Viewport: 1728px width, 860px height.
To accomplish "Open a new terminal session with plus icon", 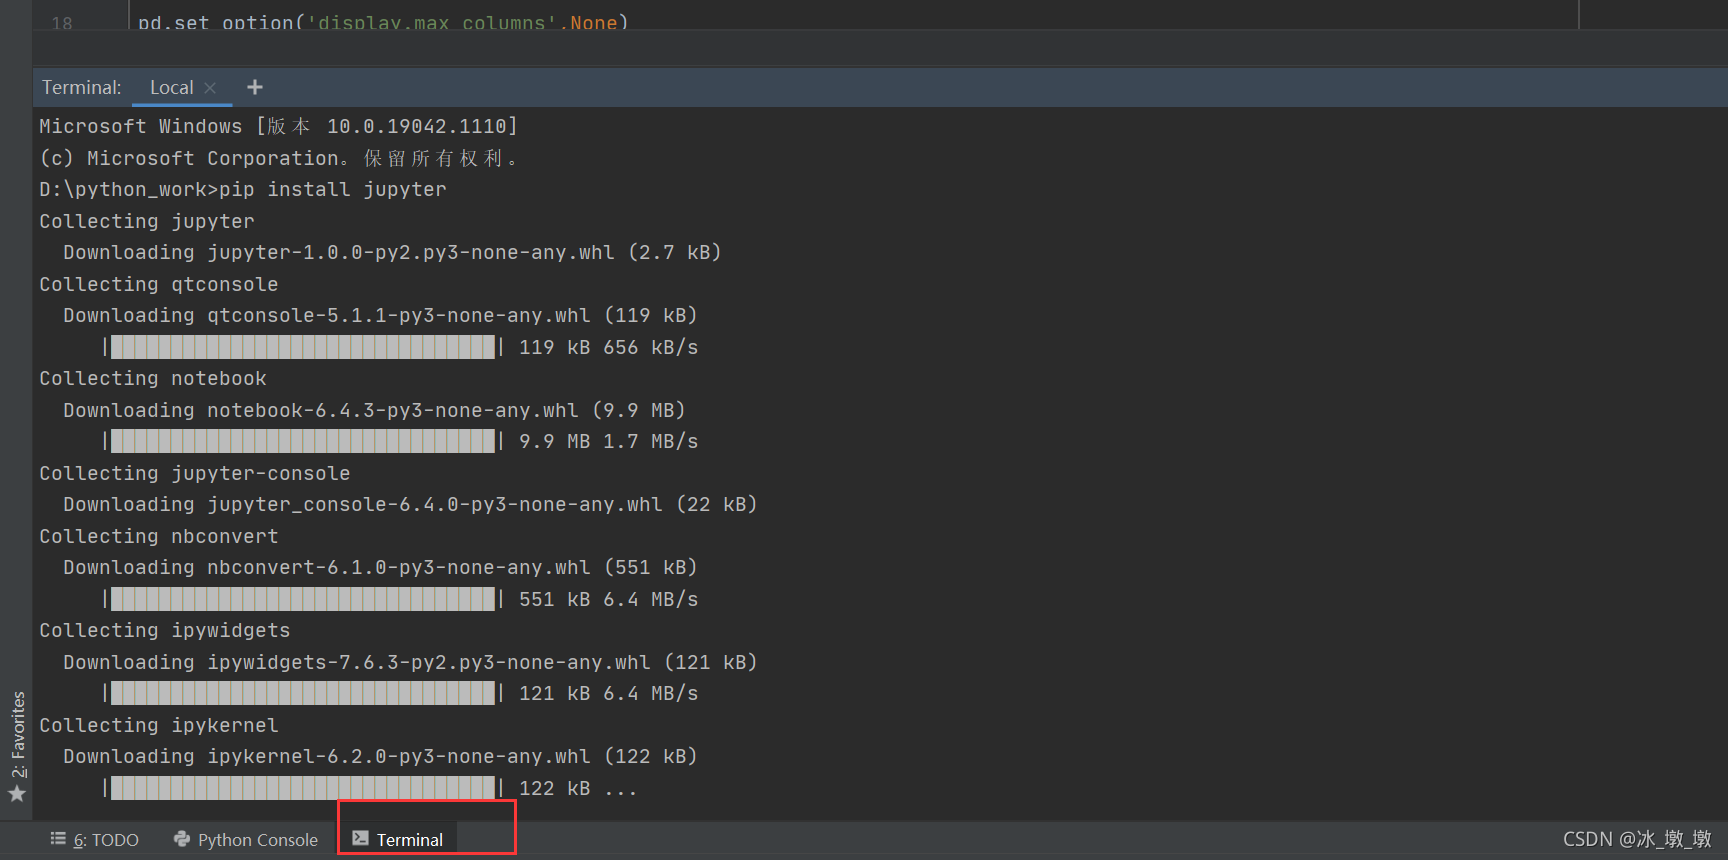I will (255, 87).
